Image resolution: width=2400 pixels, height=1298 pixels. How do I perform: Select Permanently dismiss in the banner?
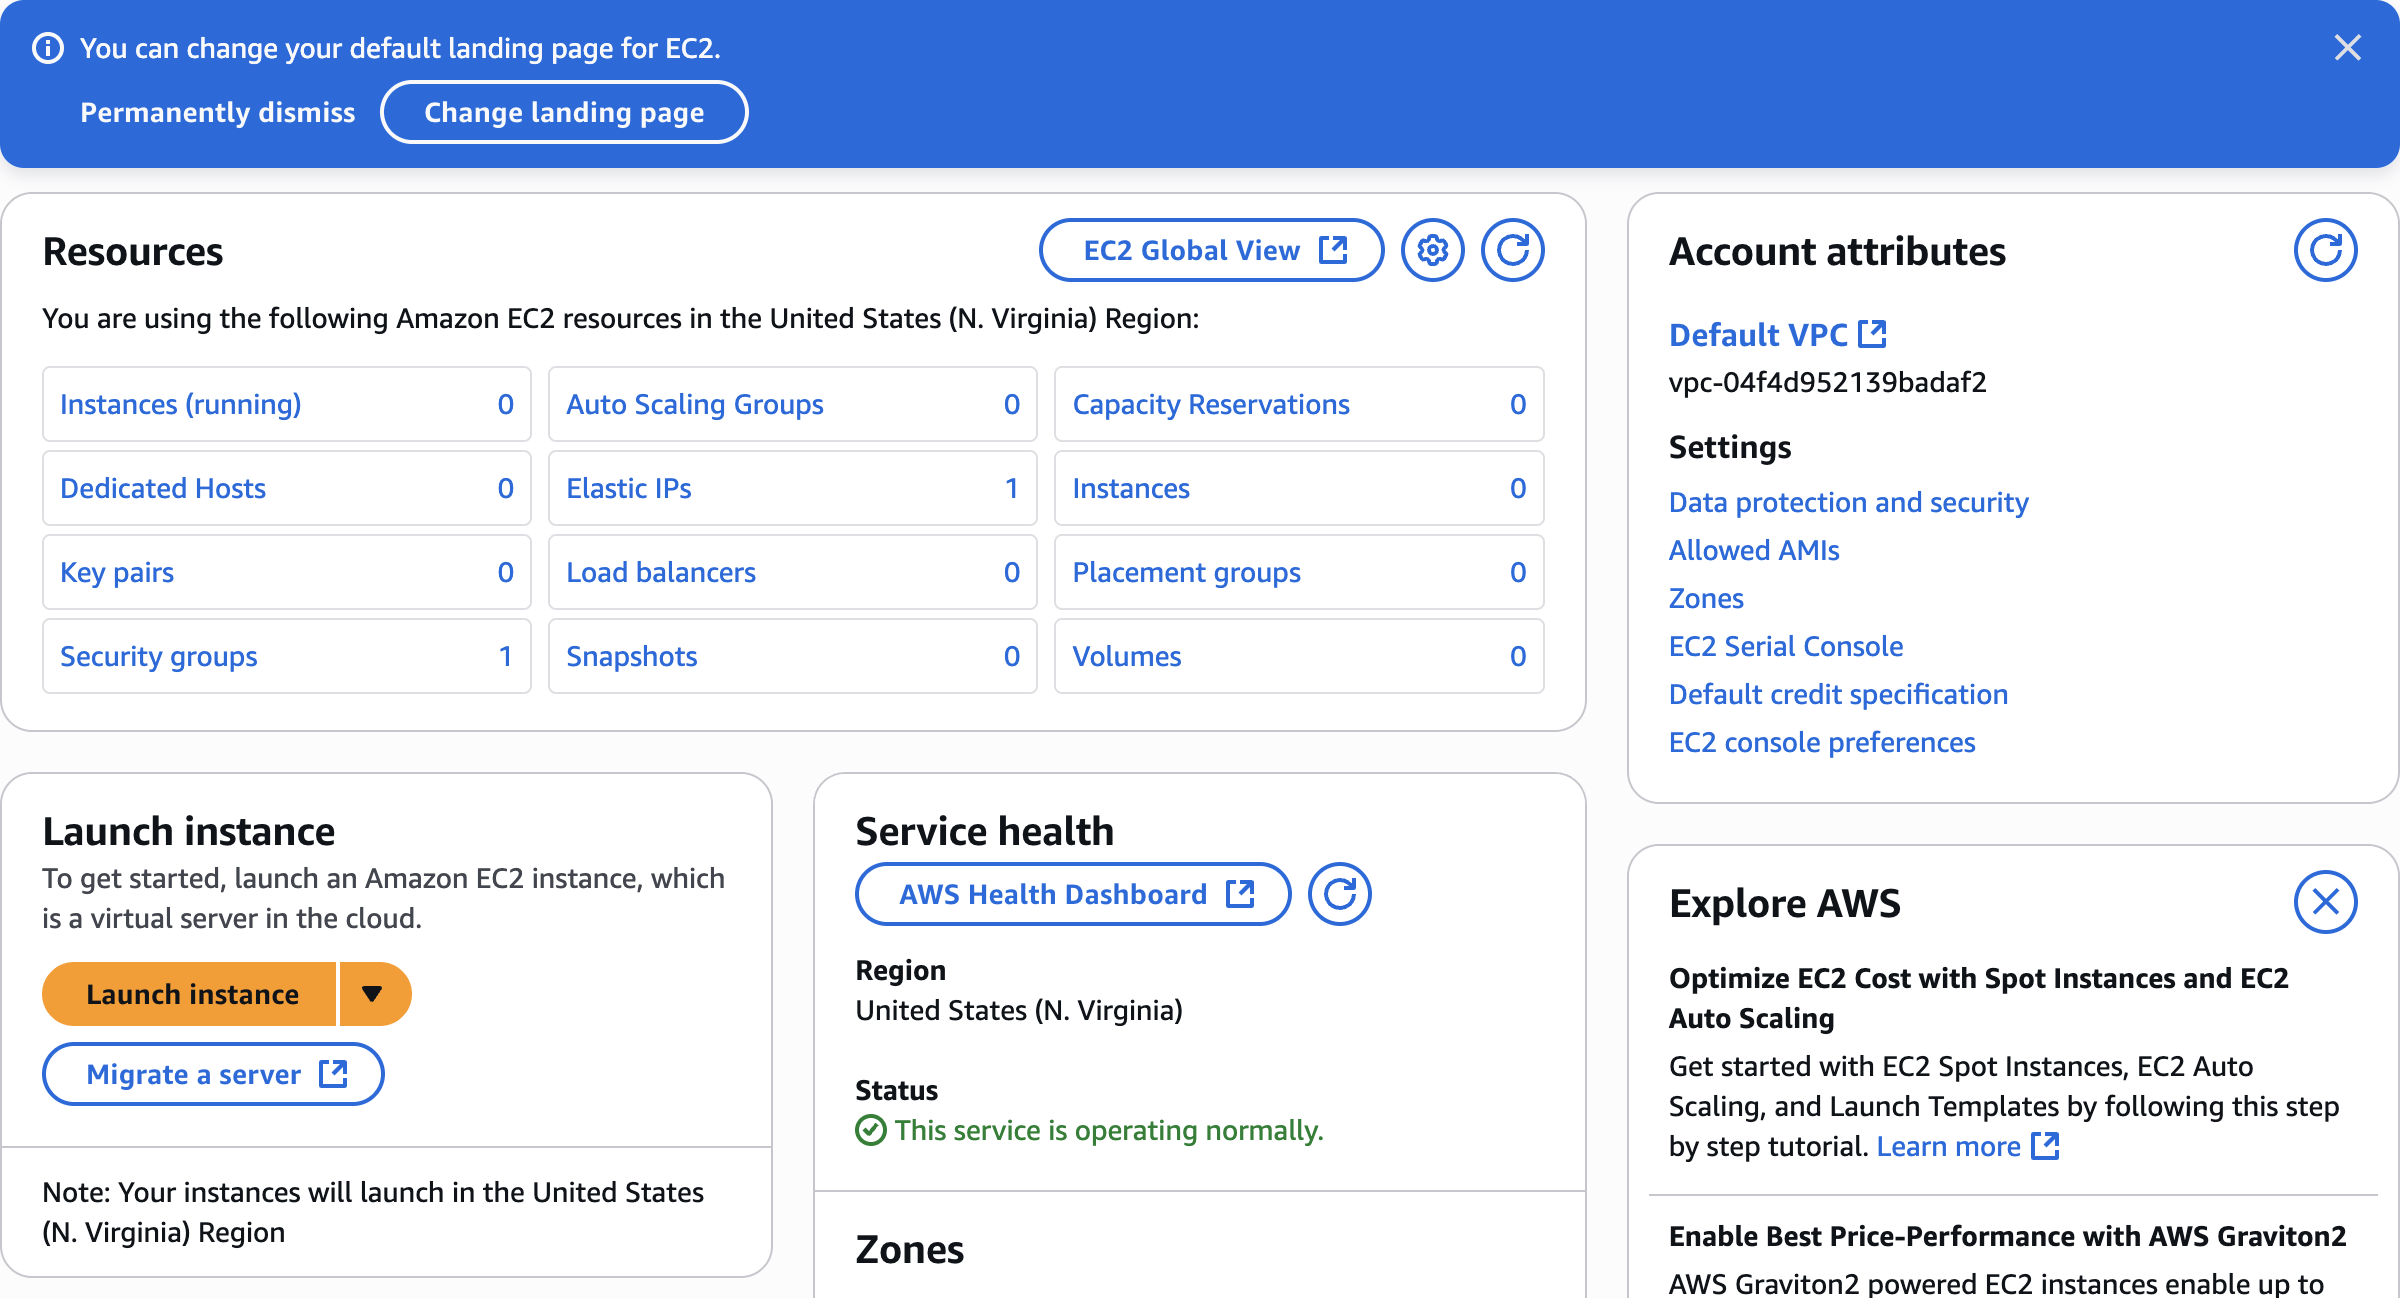tap(217, 112)
